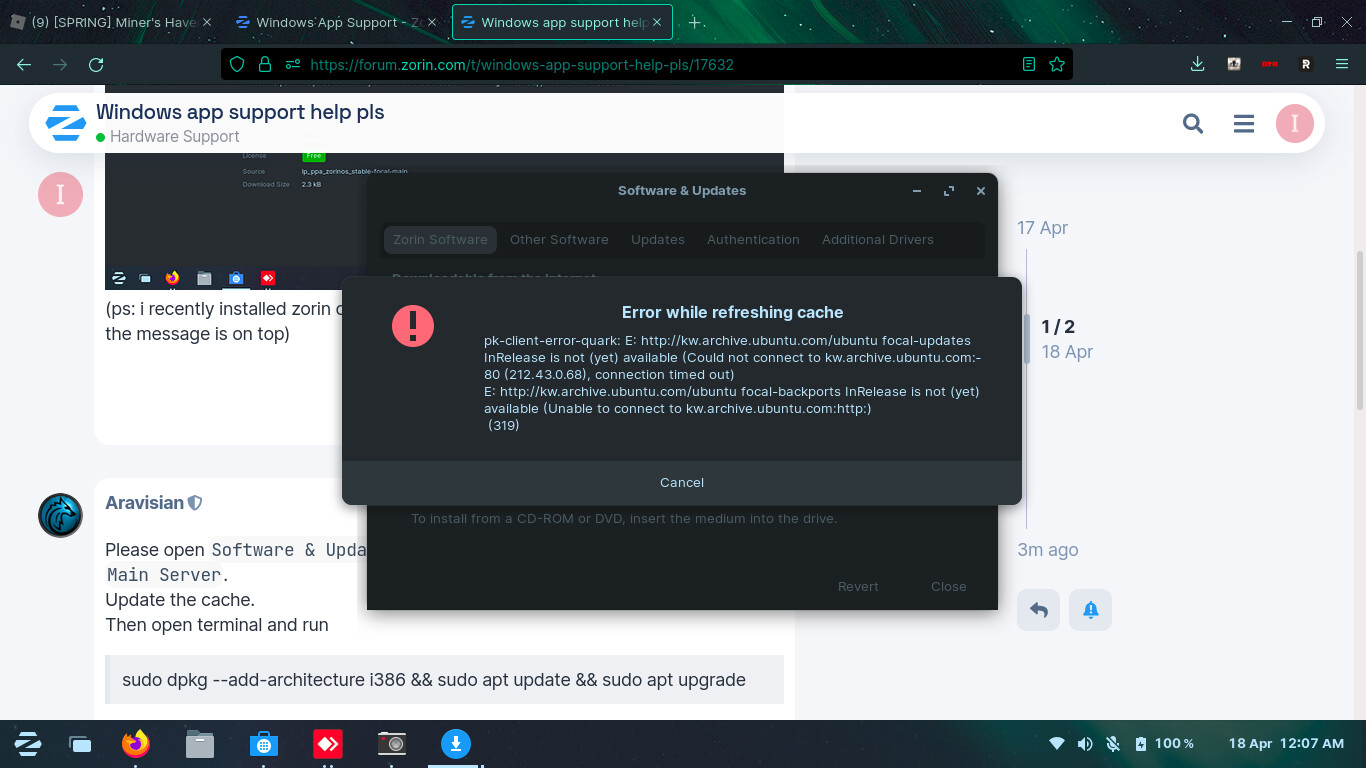Open the browser hamburger application menu

1342,64
